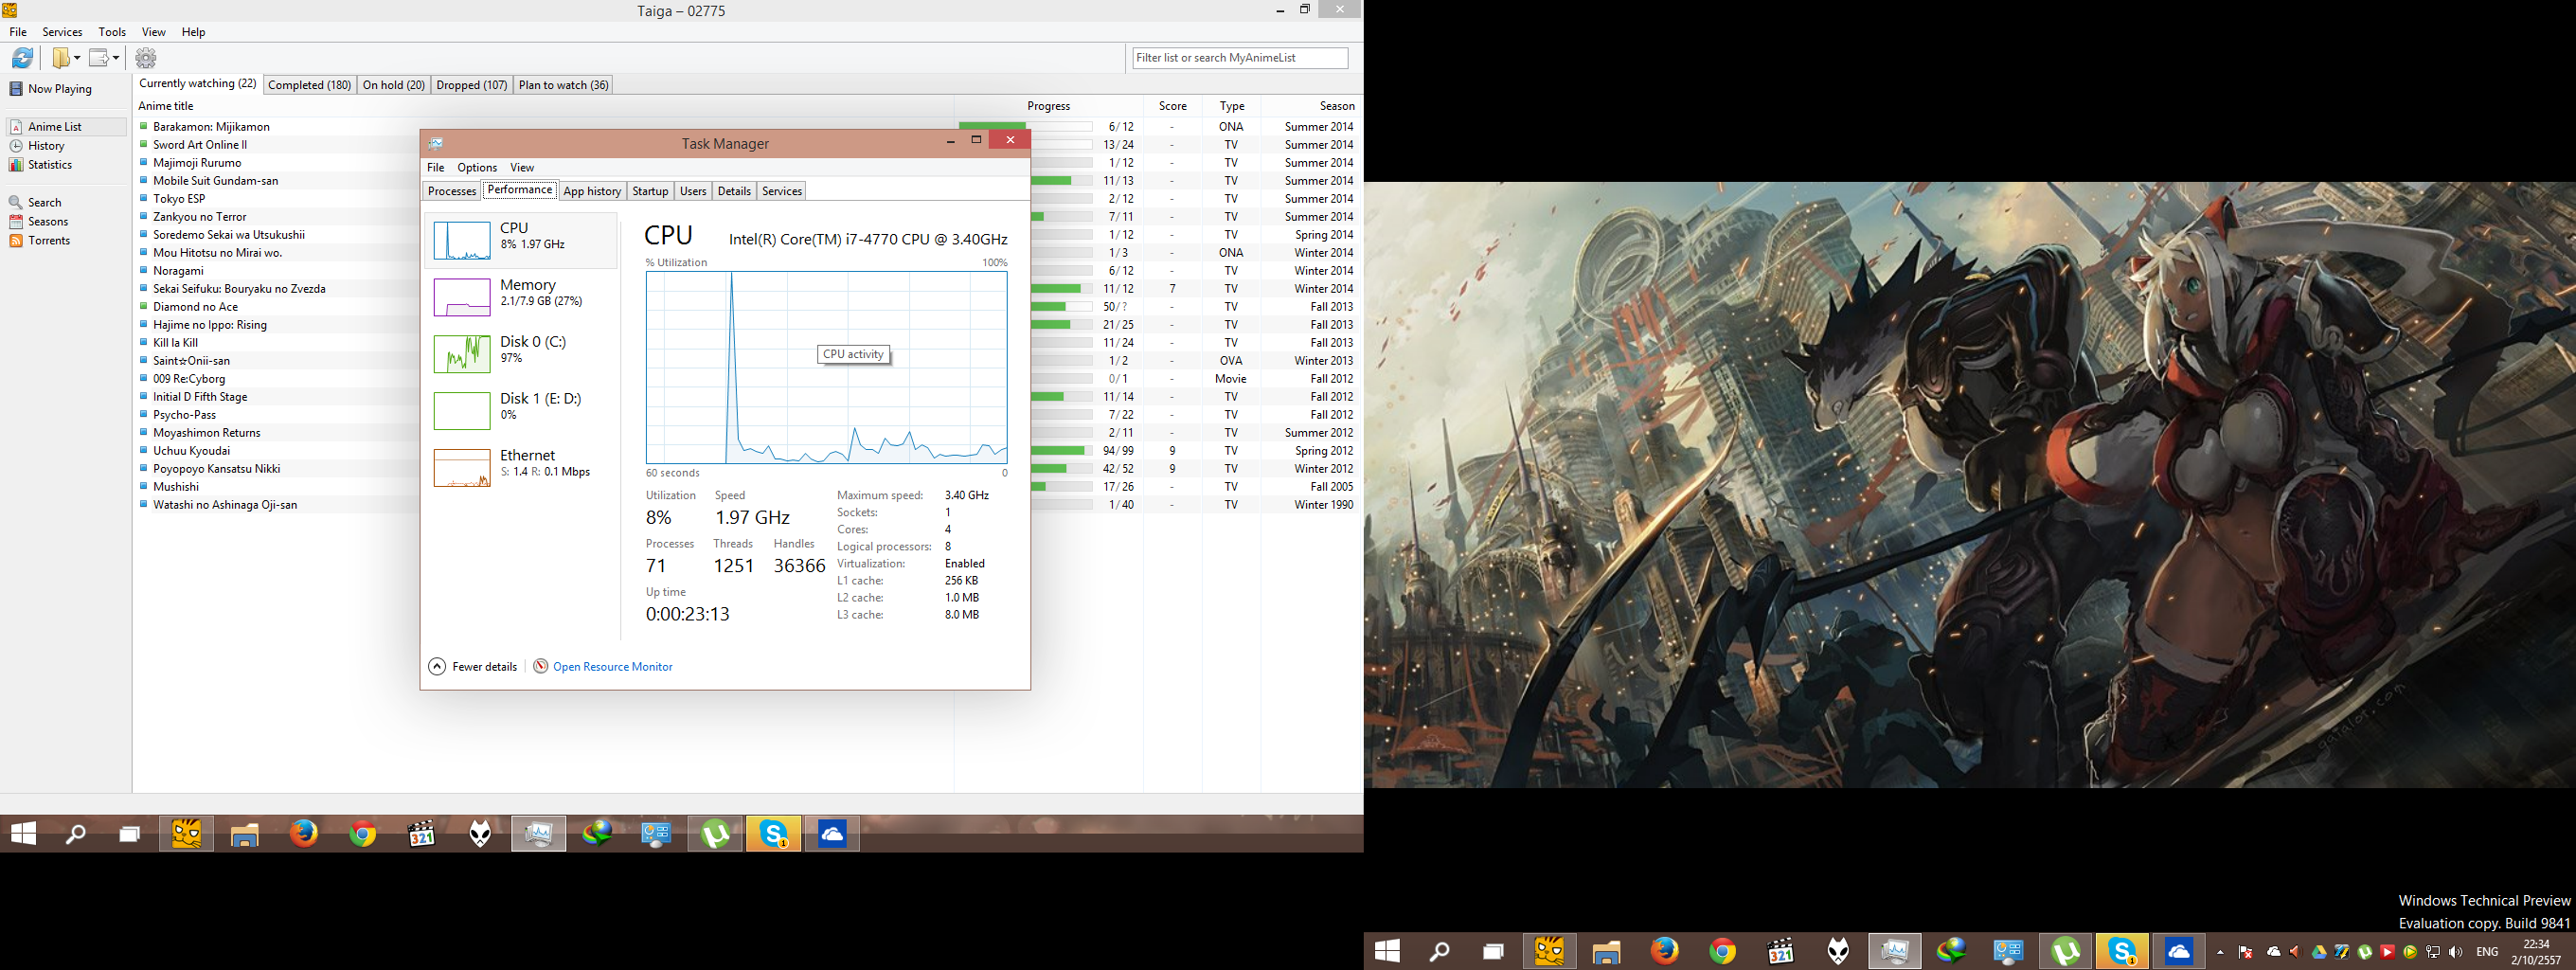The width and height of the screenshot is (2576, 970).
Task: Open Firefox from the left monitor taskbar
Action: pos(304,833)
